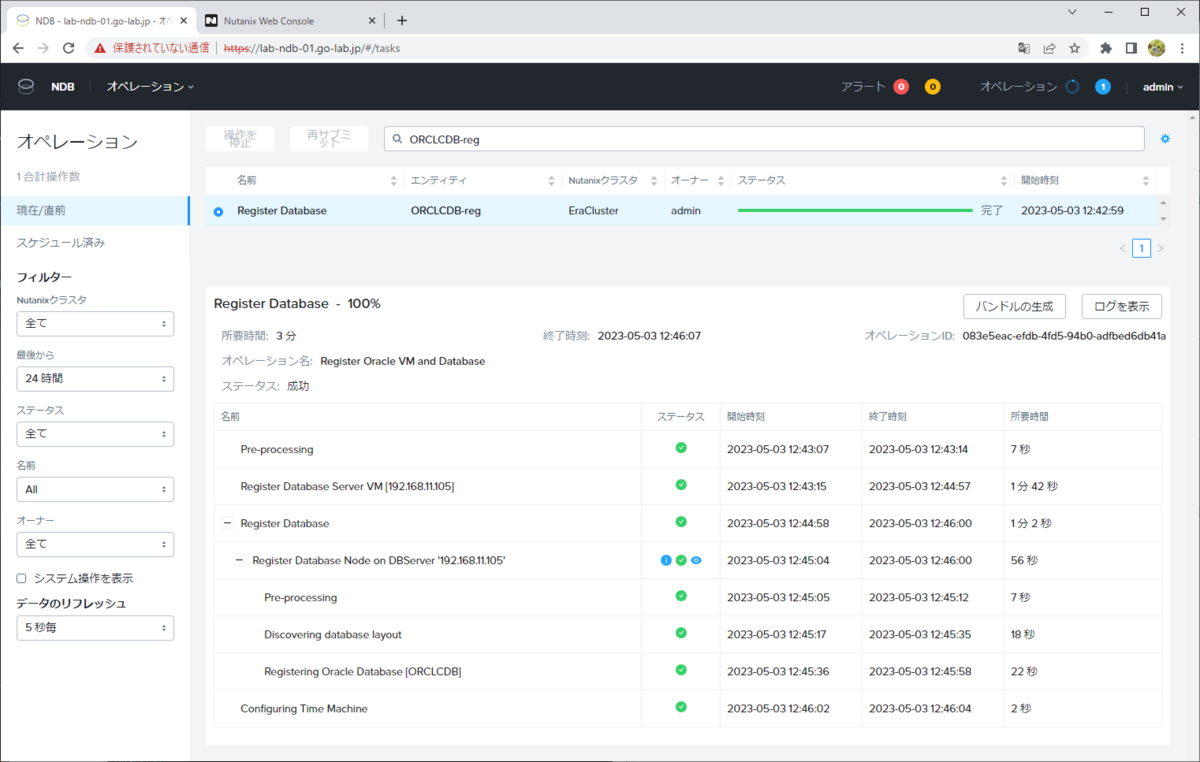Click the insecure connection warning icon
The height and width of the screenshot is (762, 1200).
[100, 48]
